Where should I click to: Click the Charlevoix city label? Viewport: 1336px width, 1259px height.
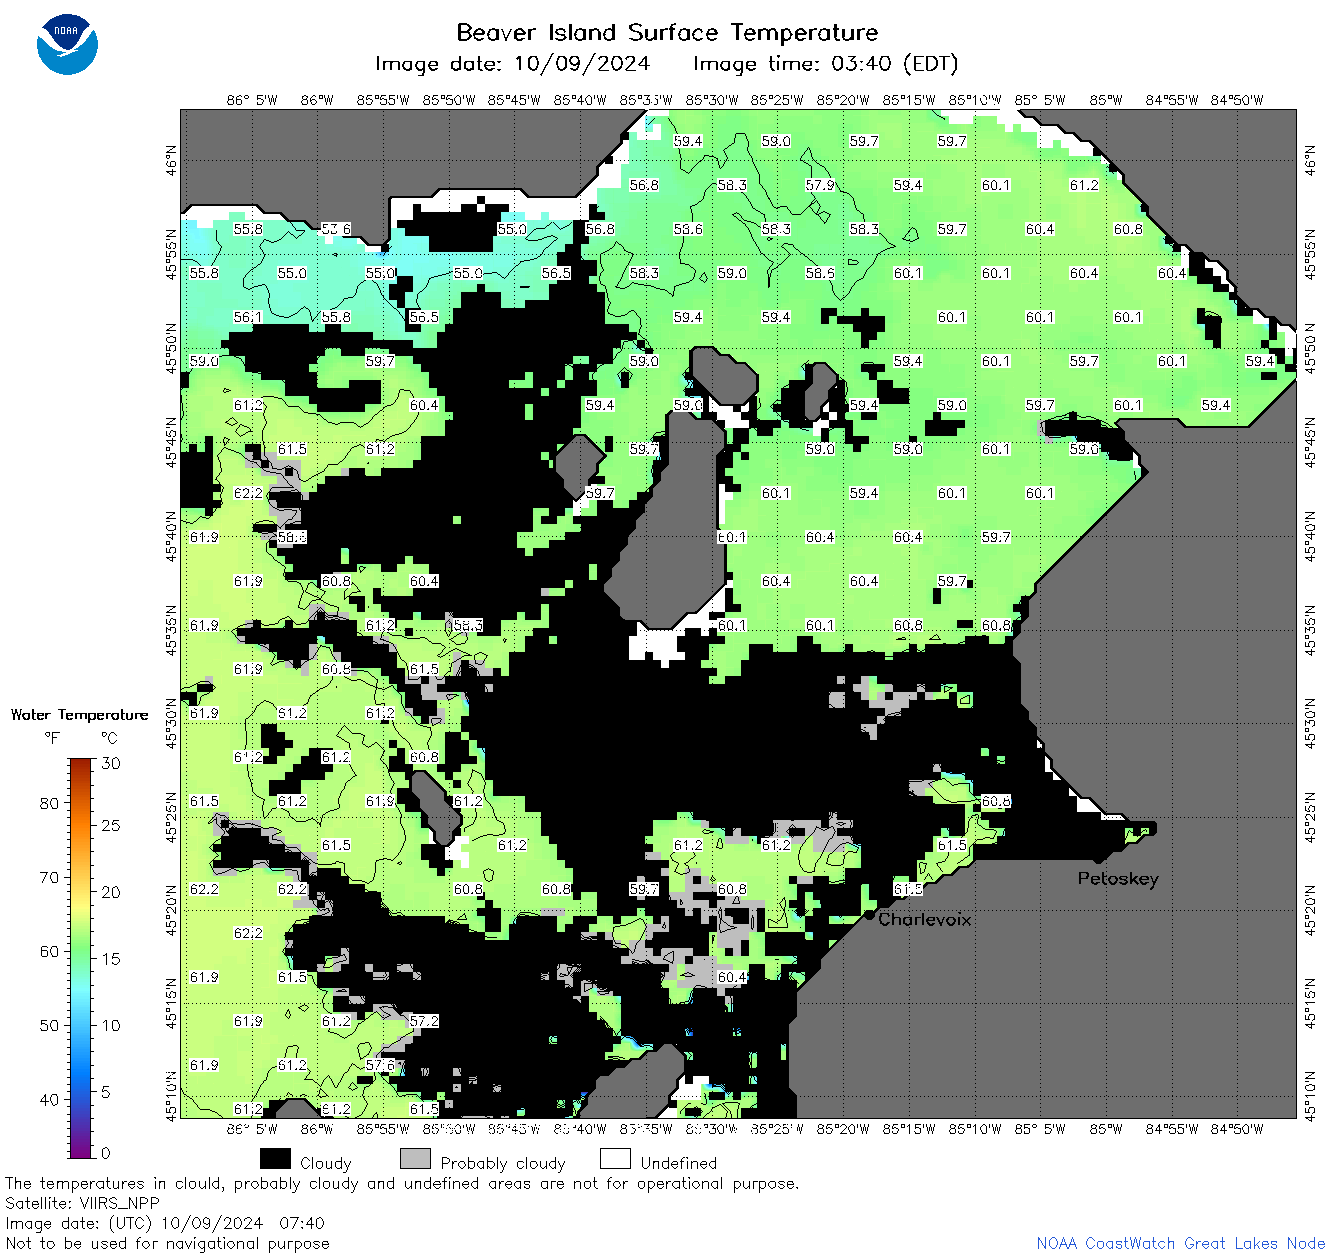click(x=924, y=919)
